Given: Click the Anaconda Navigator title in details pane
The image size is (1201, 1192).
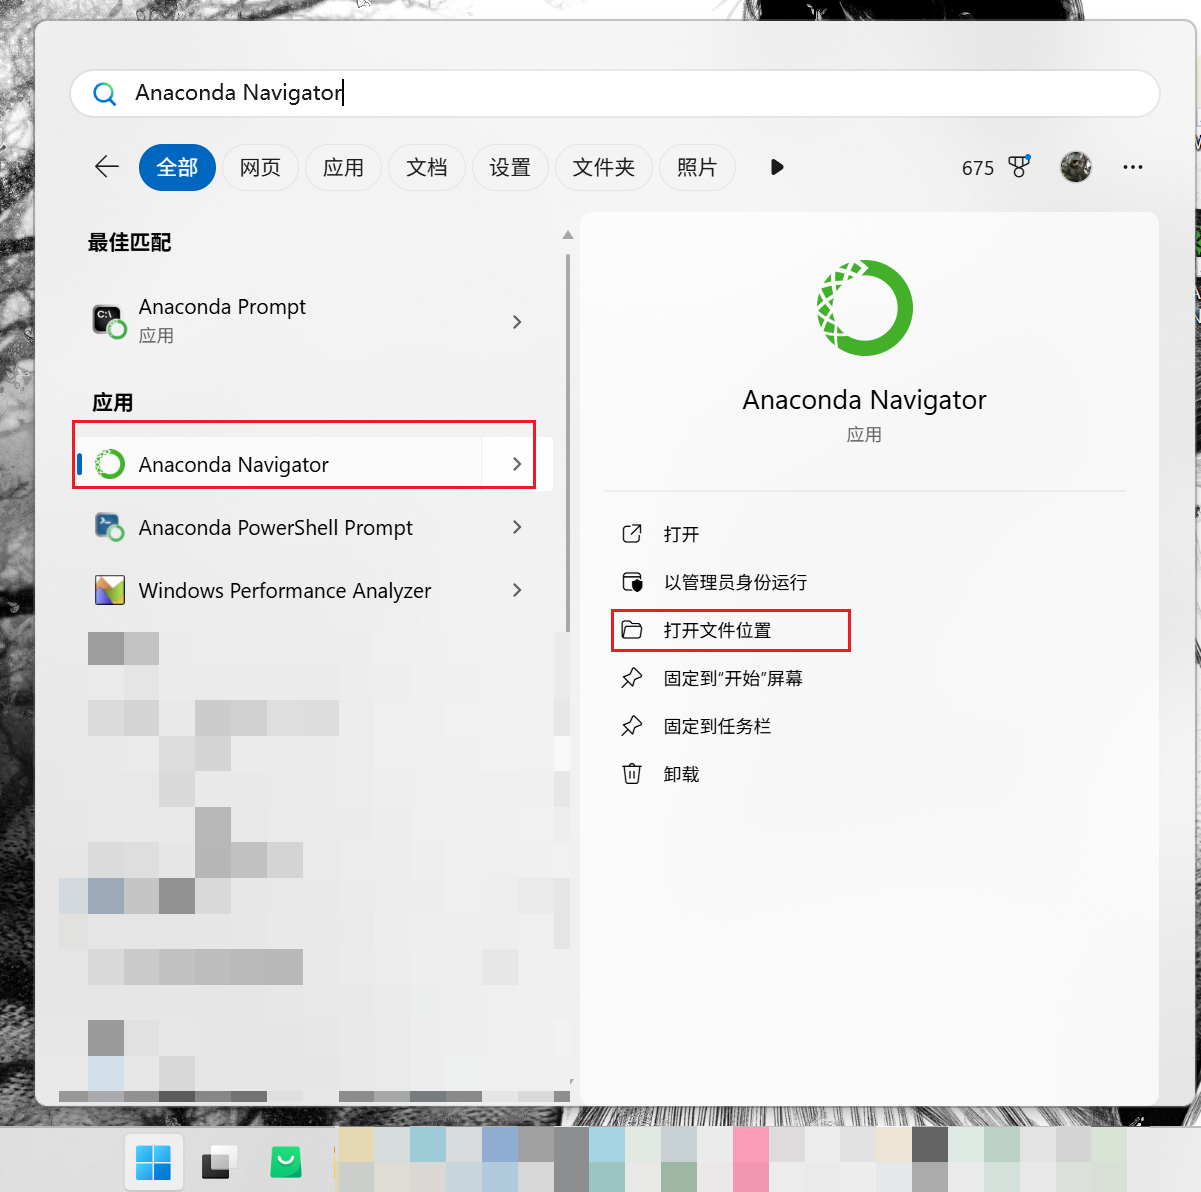Looking at the screenshot, I should [865, 400].
